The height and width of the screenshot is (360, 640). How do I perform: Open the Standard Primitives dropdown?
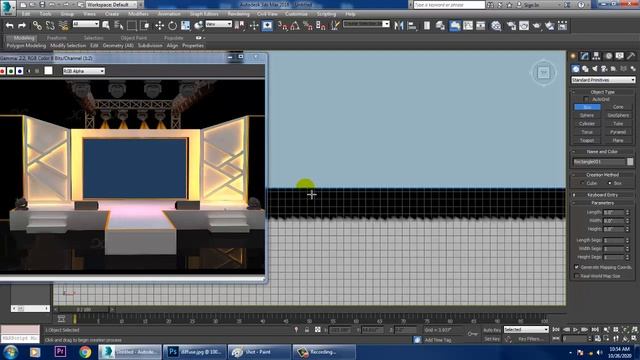point(603,80)
